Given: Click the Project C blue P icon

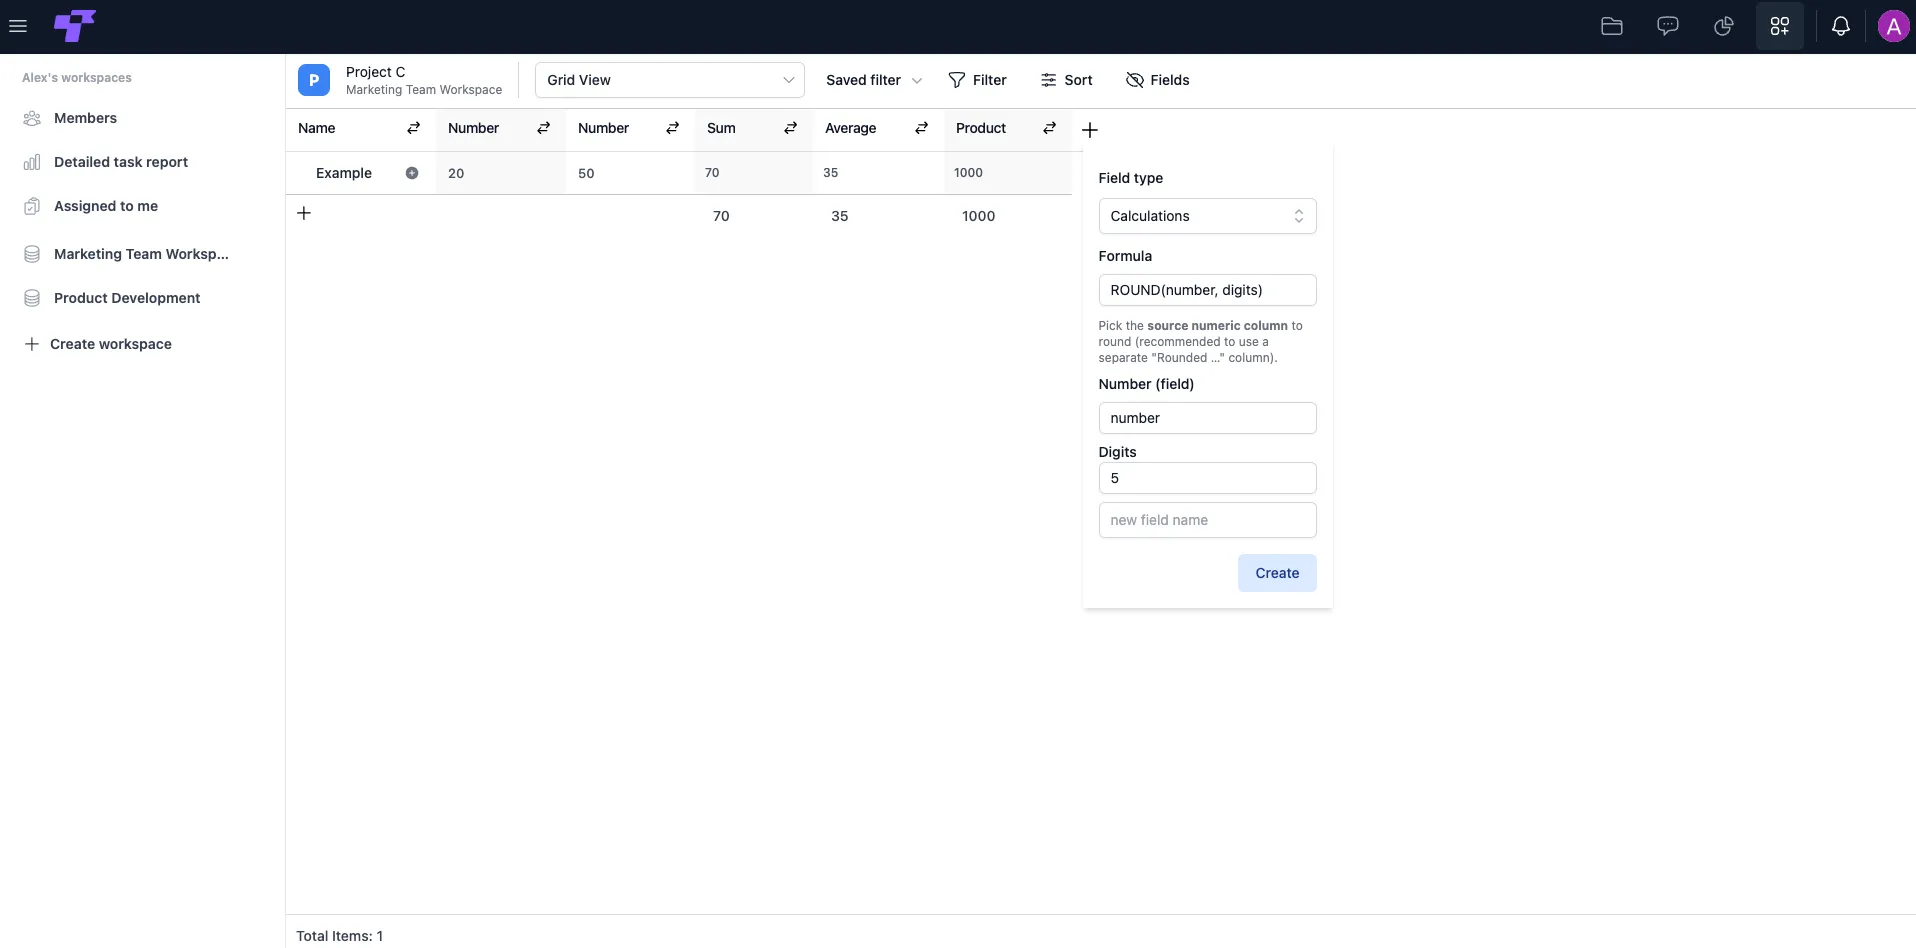Looking at the screenshot, I should point(314,80).
